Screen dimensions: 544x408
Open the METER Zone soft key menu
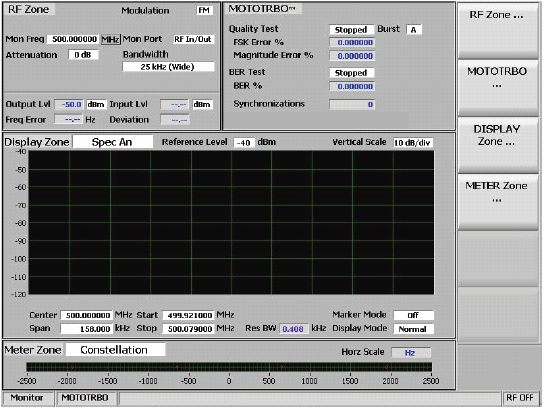pyautogui.click(x=498, y=202)
